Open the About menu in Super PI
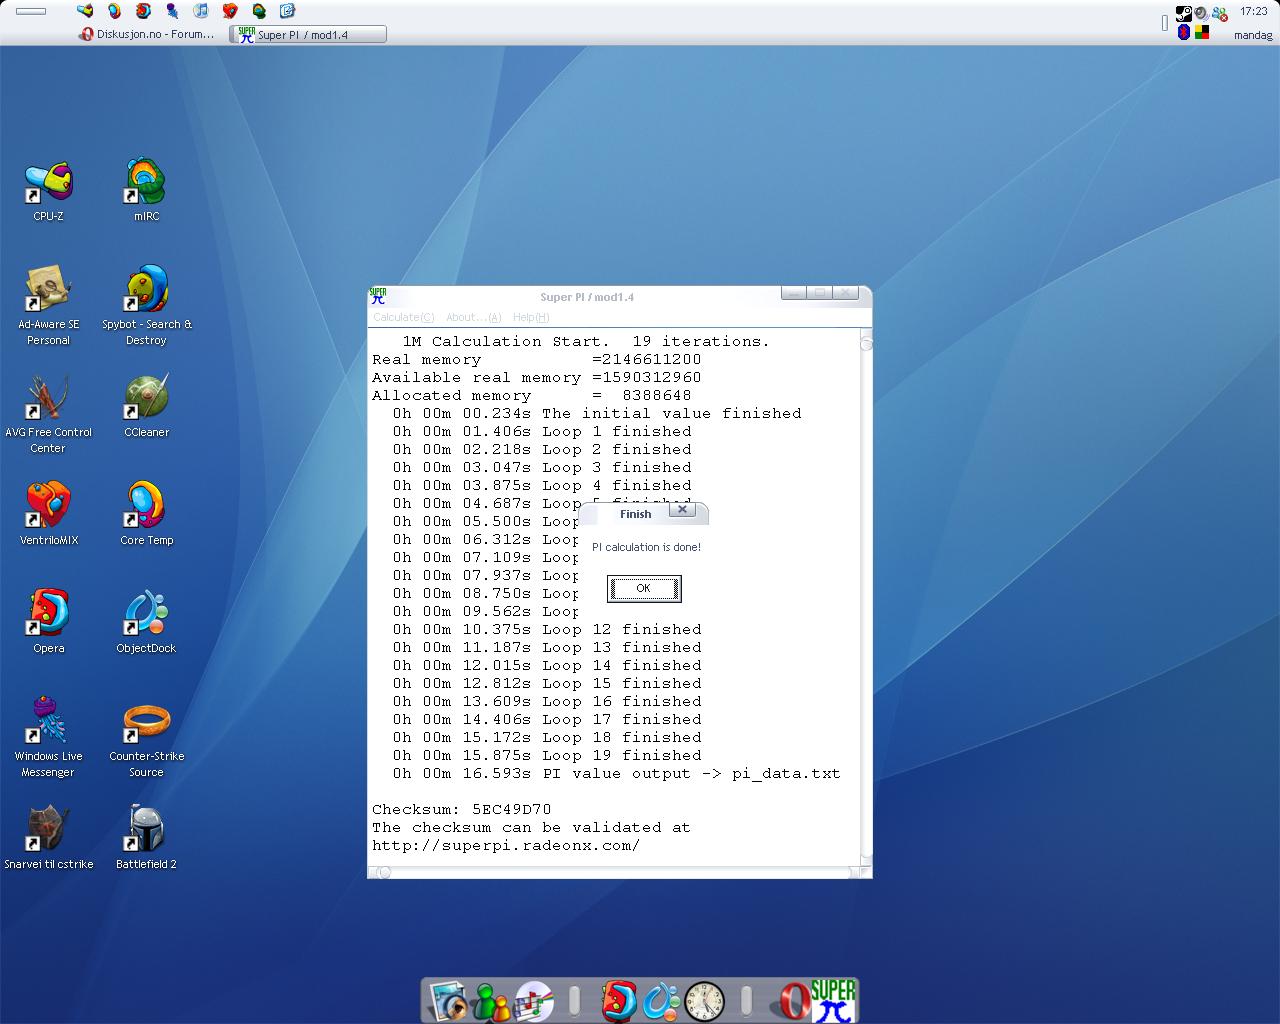Viewport: 1280px width, 1024px height. [x=473, y=317]
